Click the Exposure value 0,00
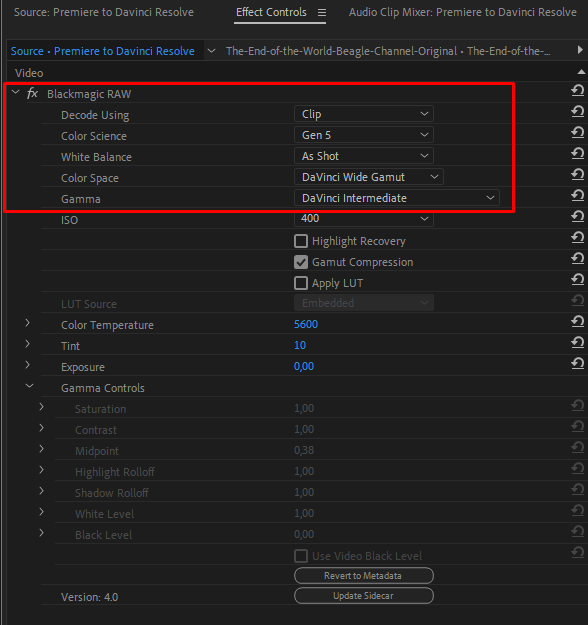 pos(304,366)
